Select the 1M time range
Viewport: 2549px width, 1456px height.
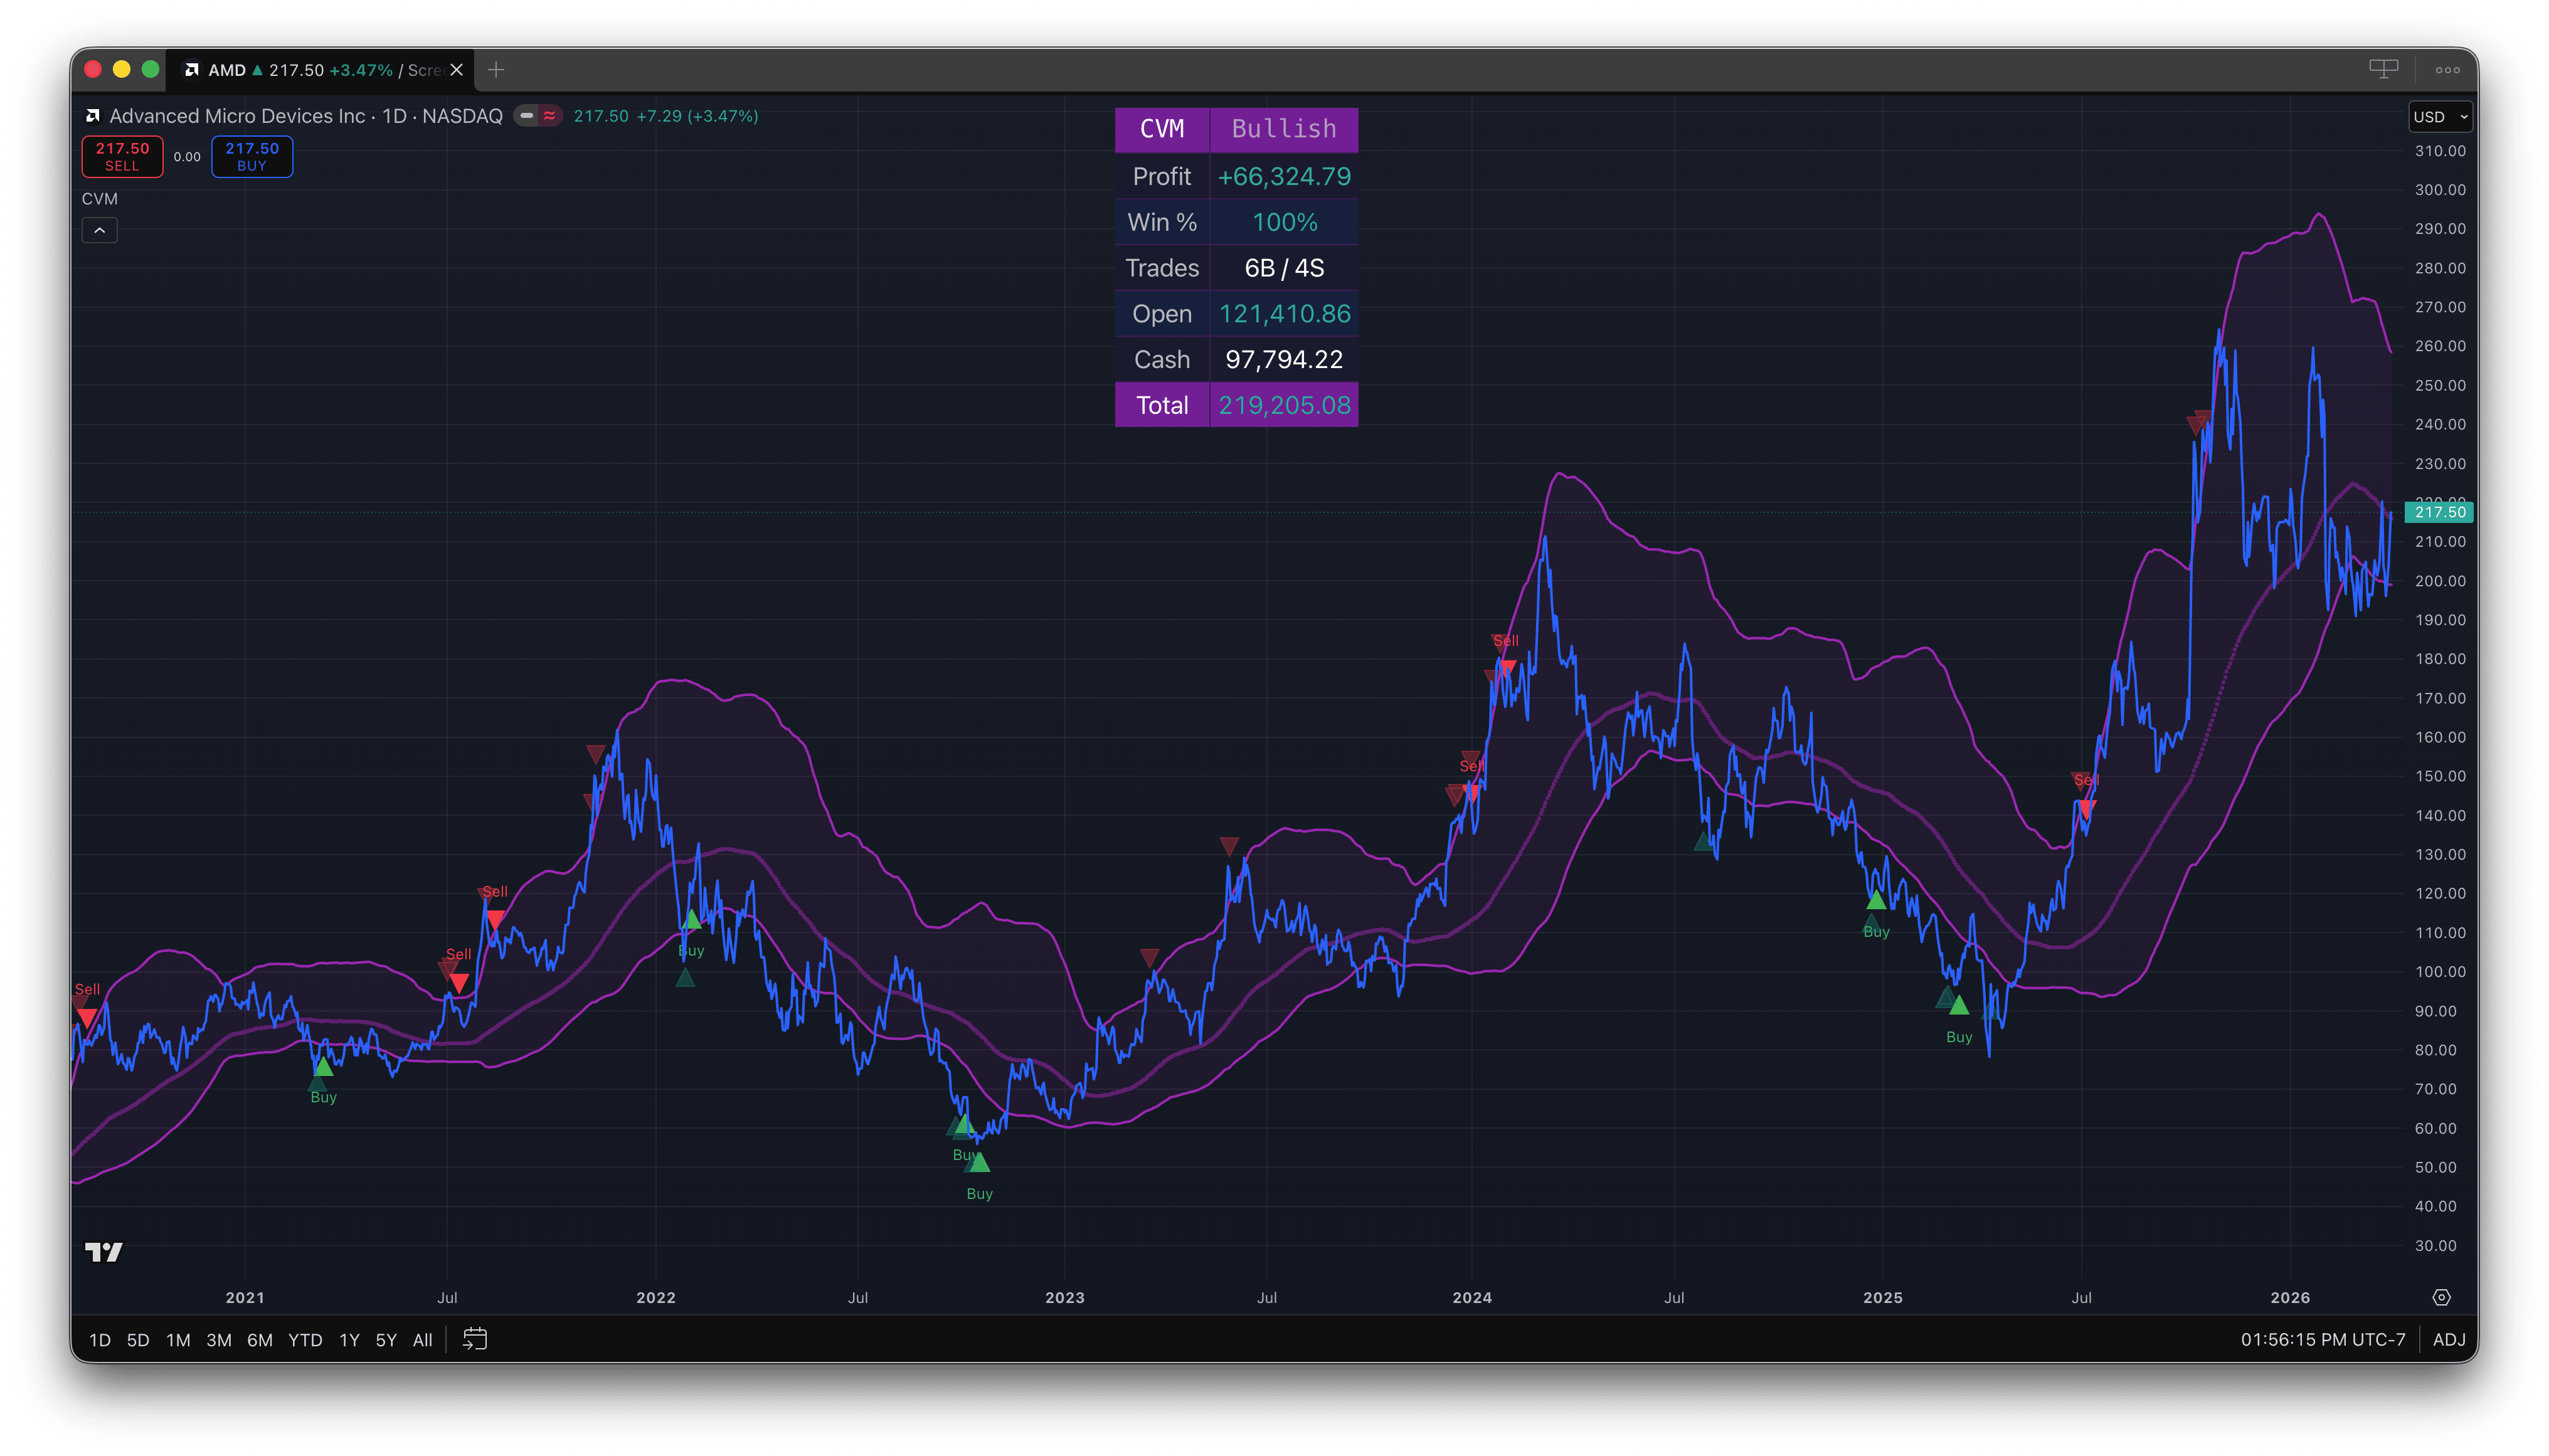178,1340
